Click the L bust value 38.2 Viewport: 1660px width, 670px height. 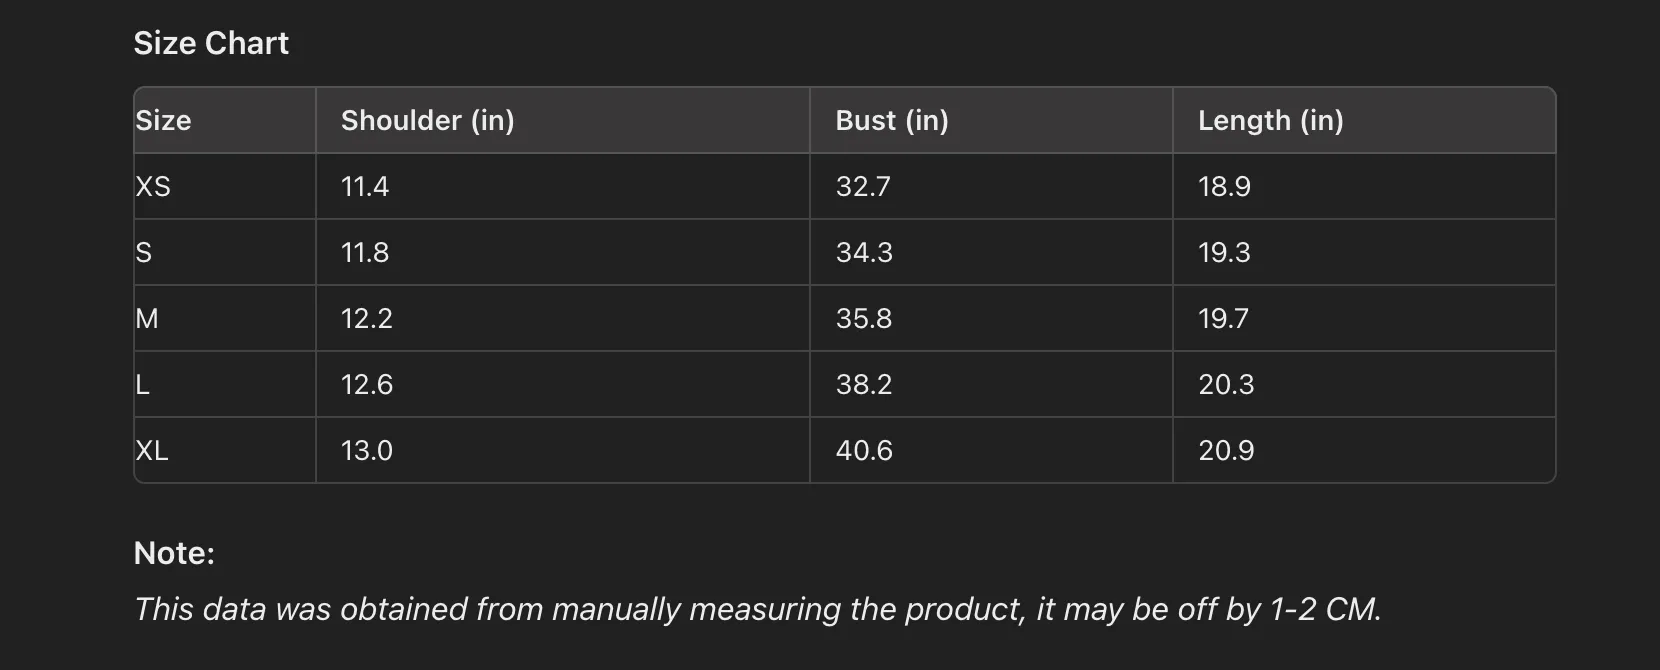coord(864,384)
